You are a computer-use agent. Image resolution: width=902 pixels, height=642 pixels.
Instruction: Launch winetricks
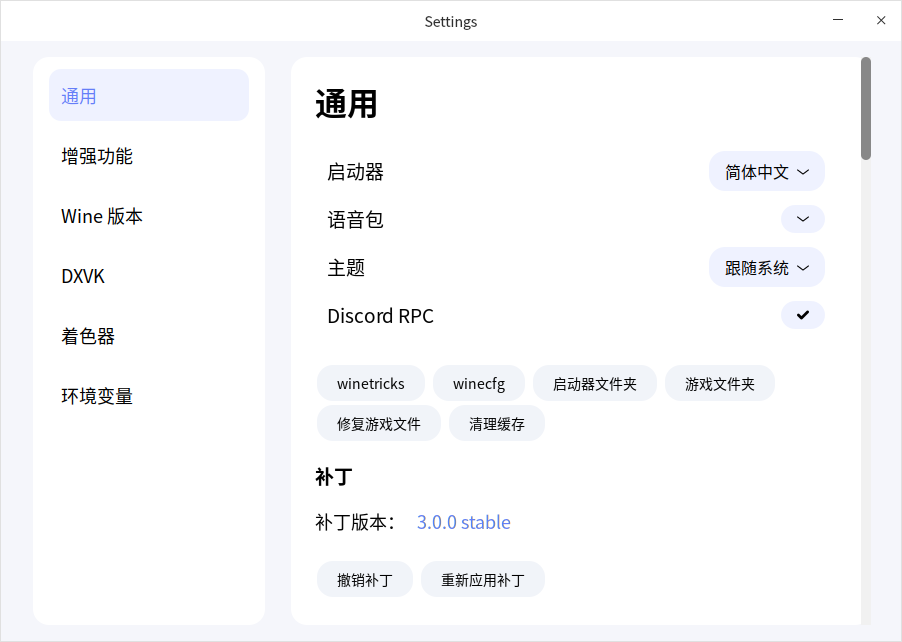pos(370,383)
